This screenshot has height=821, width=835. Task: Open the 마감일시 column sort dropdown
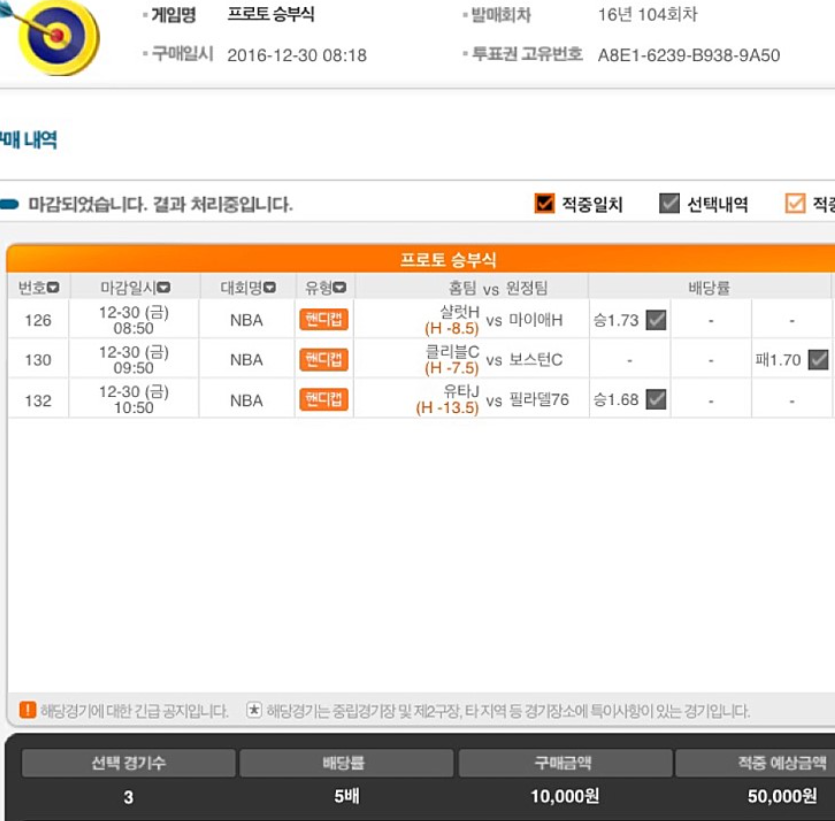[164, 288]
